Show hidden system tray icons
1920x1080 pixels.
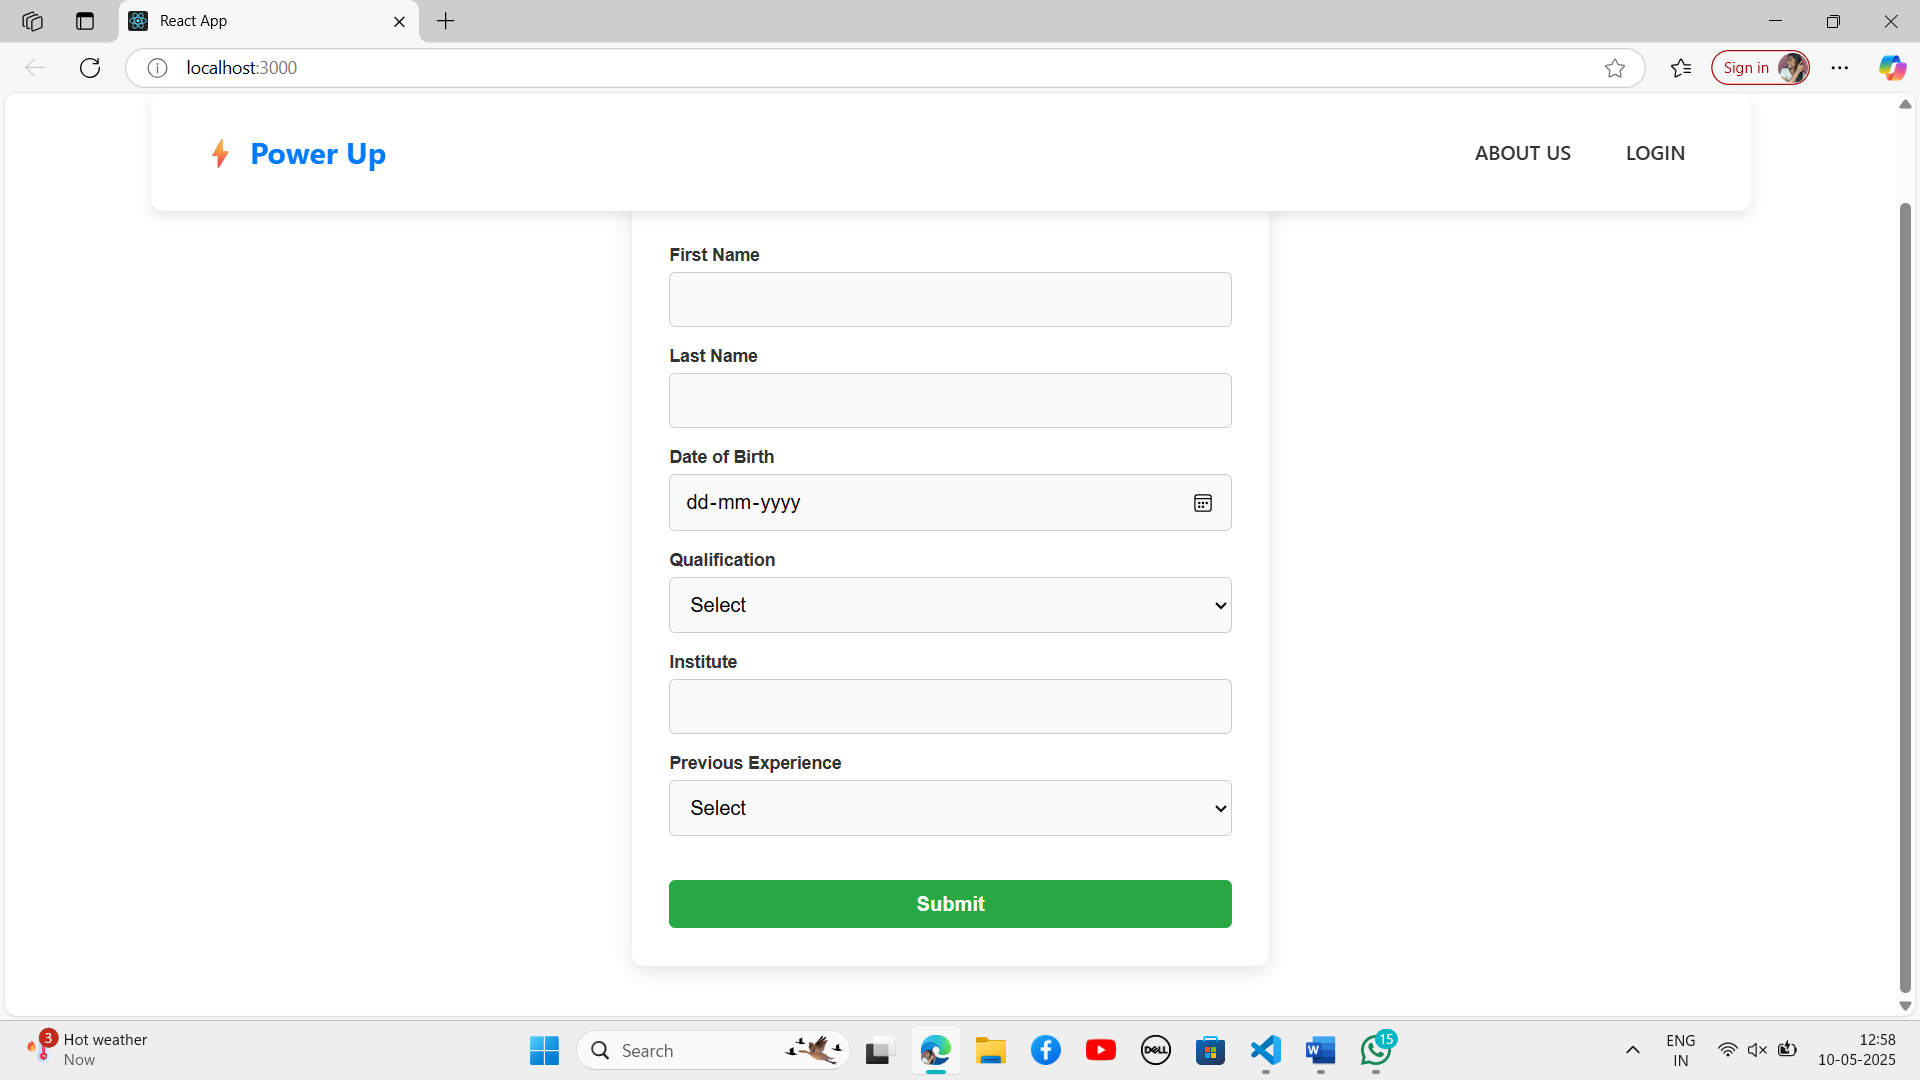coord(1632,1050)
